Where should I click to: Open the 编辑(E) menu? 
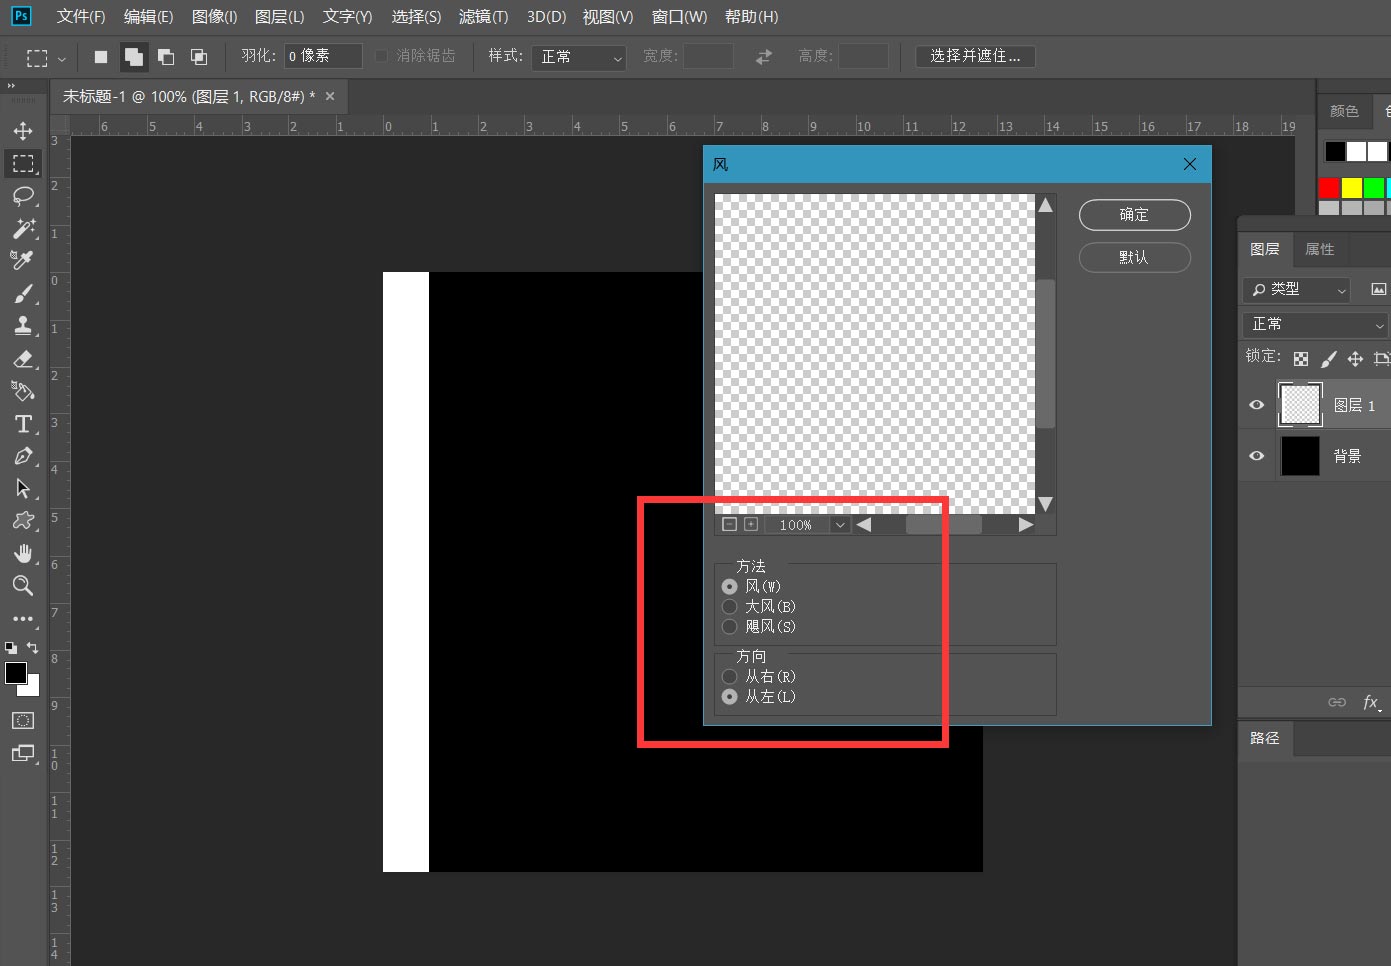click(148, 17)
